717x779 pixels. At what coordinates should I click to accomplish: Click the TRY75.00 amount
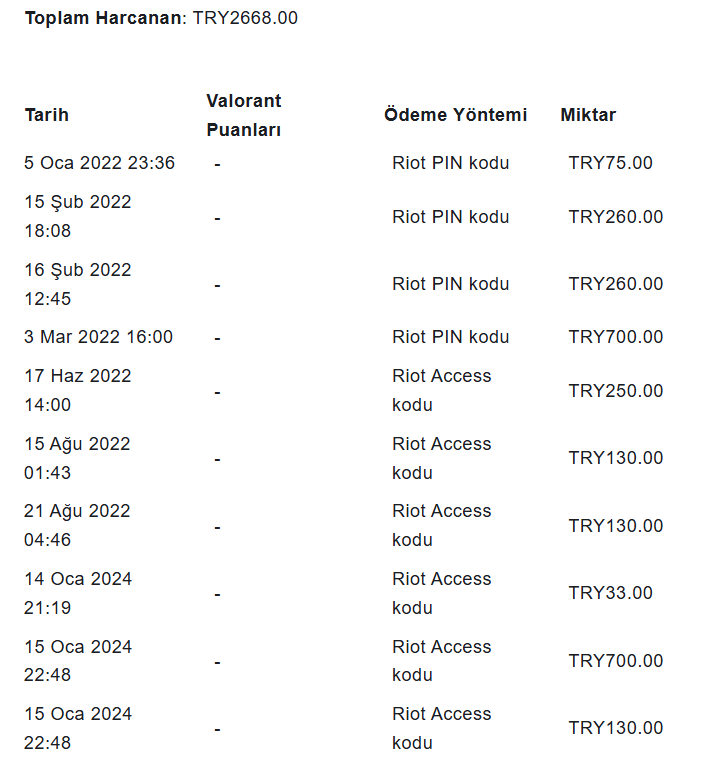[610, 163]
